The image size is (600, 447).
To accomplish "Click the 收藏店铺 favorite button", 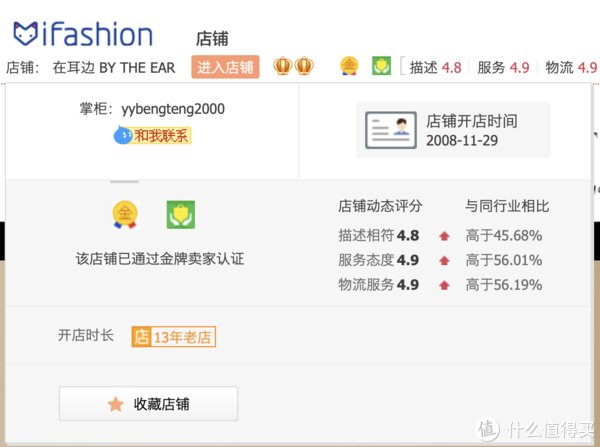I will point(148,404).
